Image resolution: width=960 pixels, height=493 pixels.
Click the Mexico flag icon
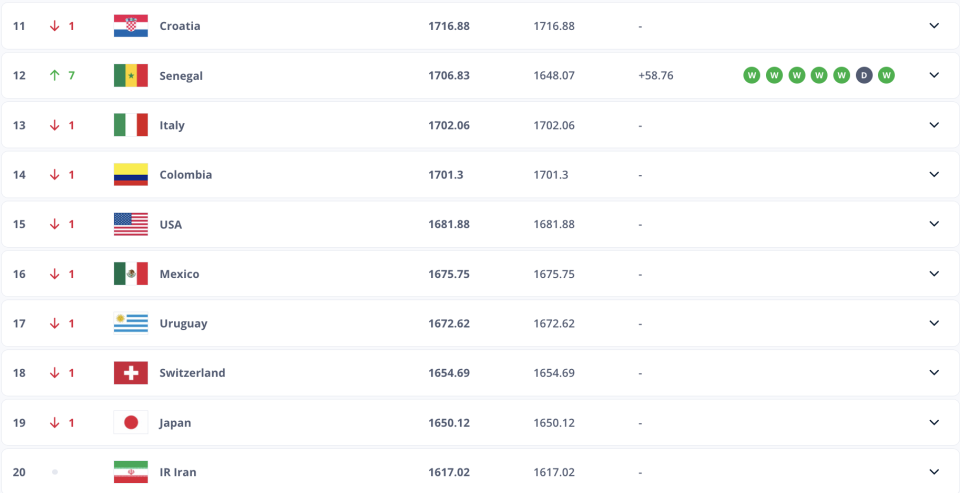click(x=131, y=274)
